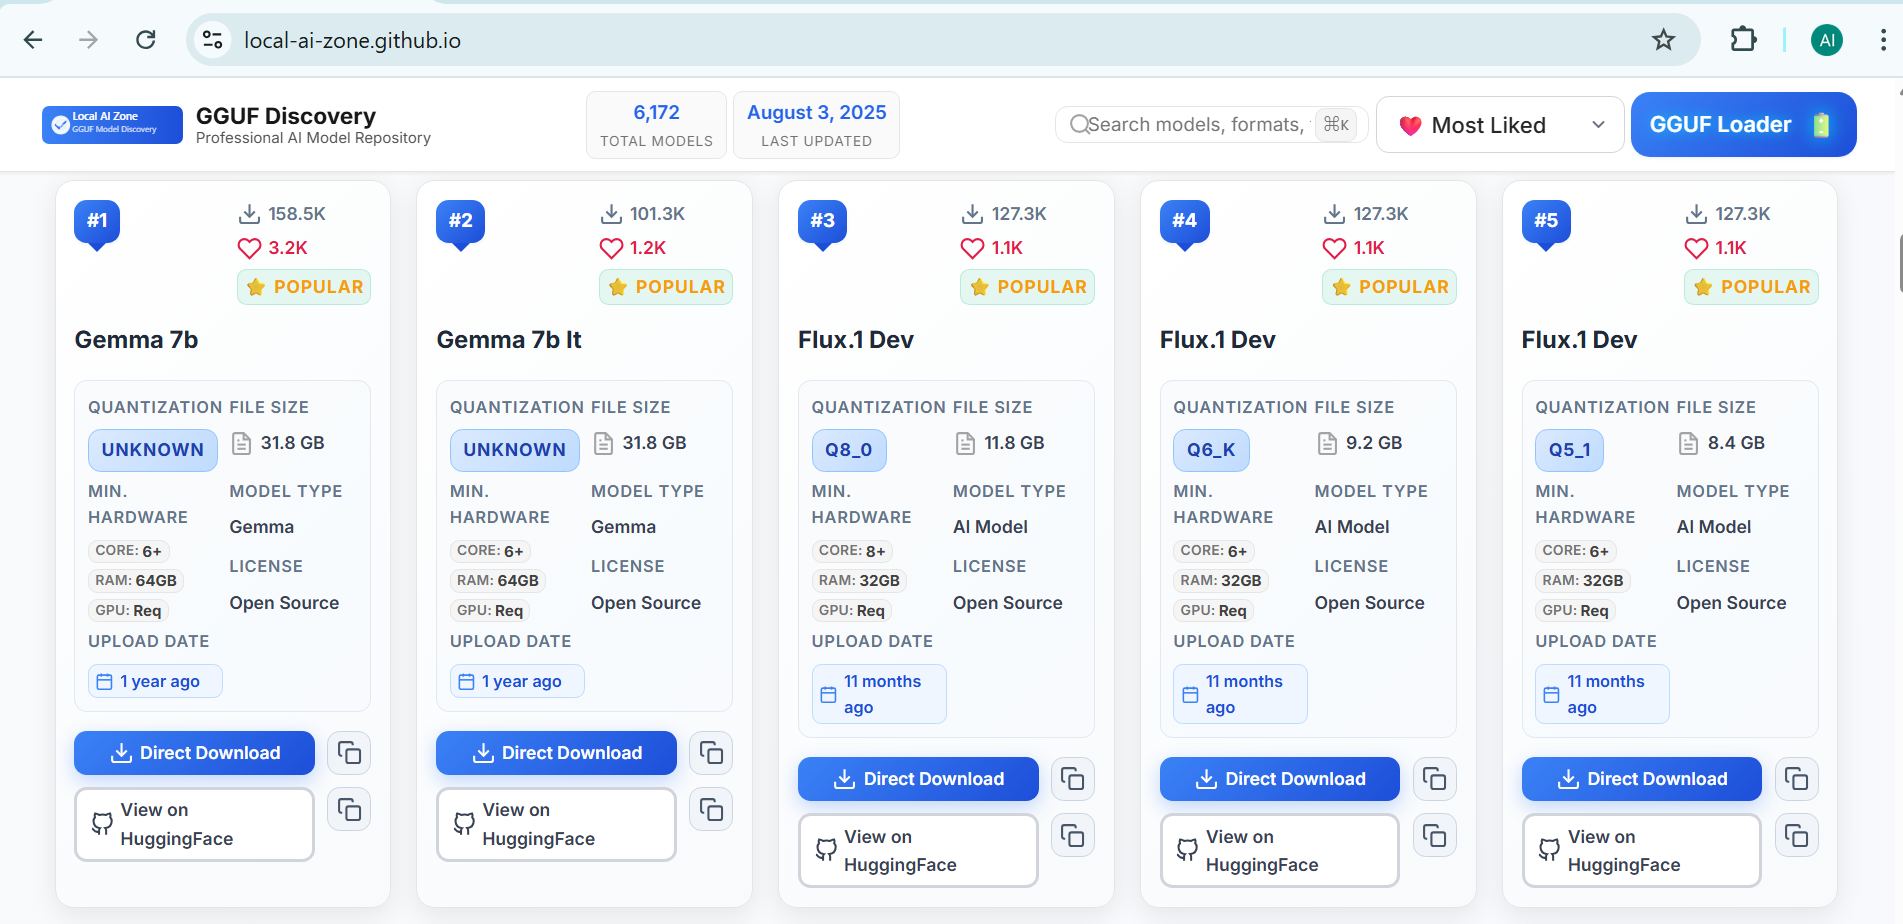Click the #4 rank badge
The image size is (1903, 924).
(x=1184, y=222)
